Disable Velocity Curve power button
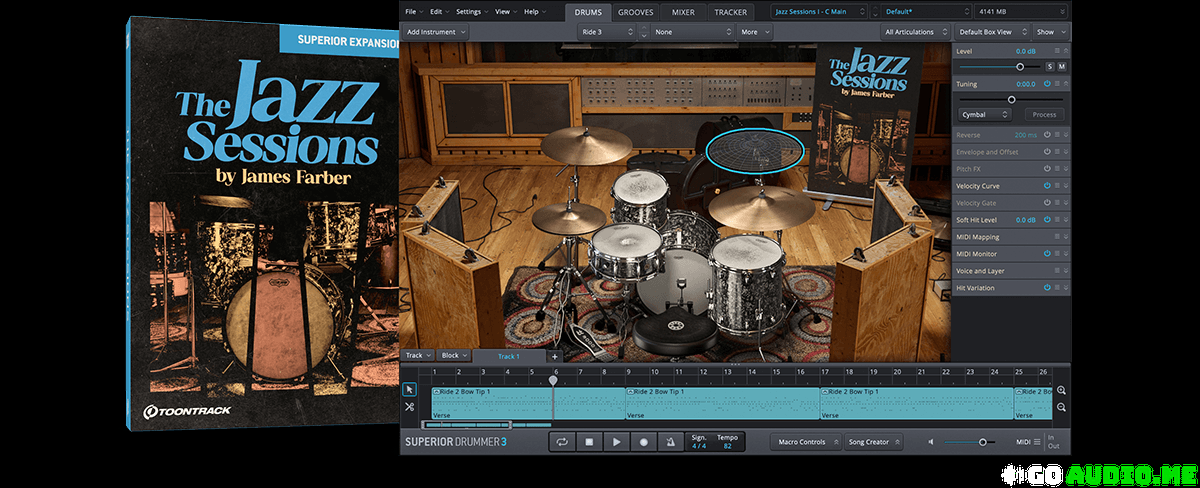This screenshot has width=1200, height=488. (x=1047, y=186)
